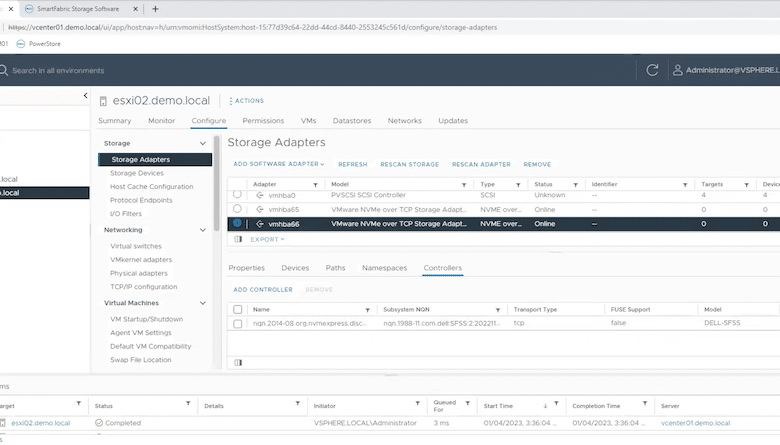The width and height of the screenshot is (780, 445).
Task: Filter the adapters Status column
Action: tap(576, 185)
